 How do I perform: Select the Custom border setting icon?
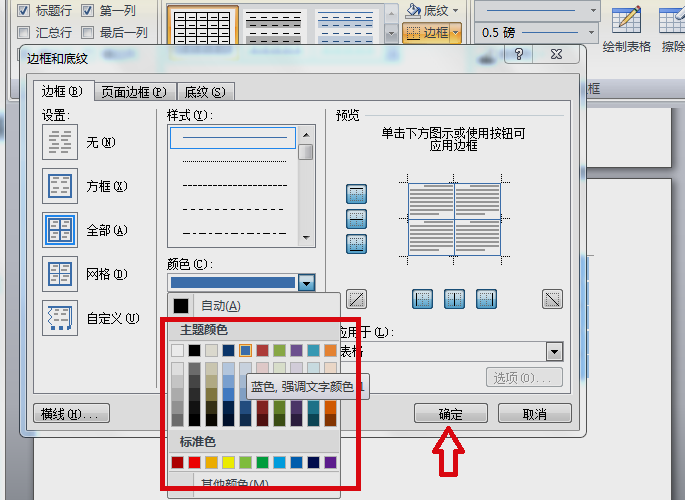60,318
